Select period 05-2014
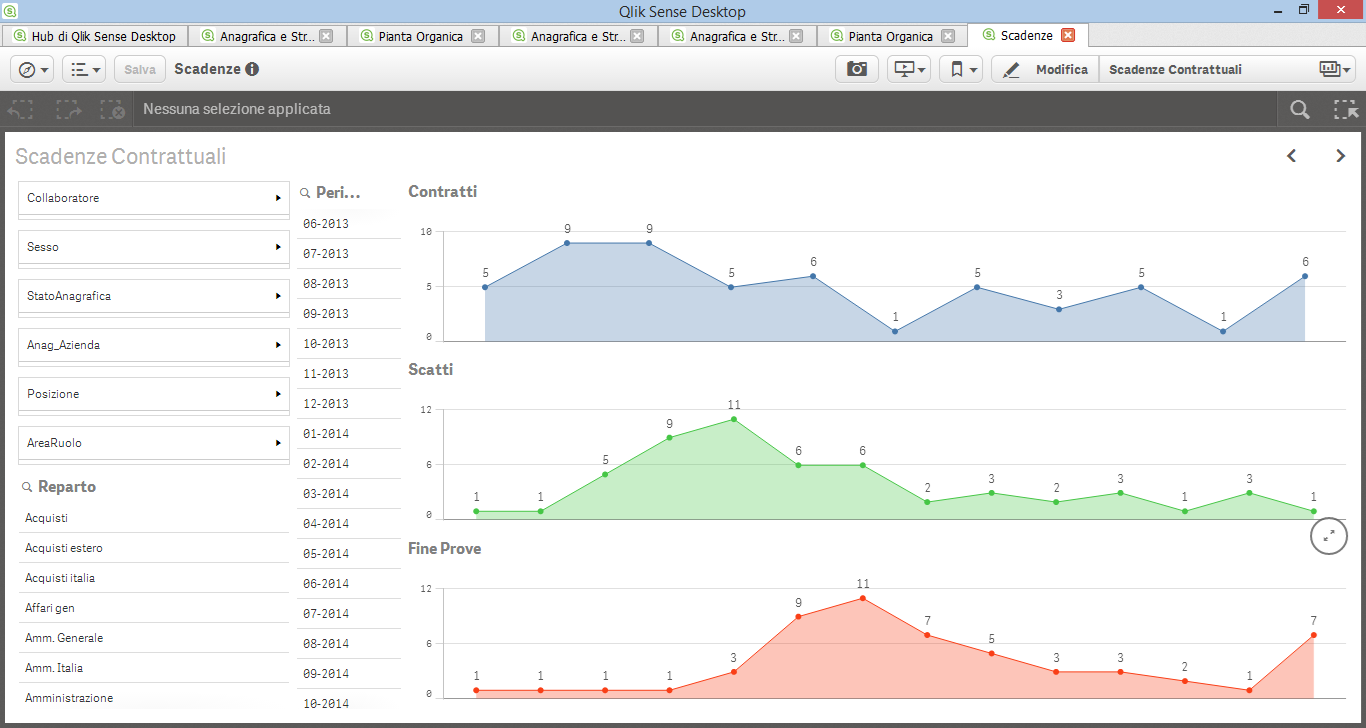1366x728 pixels. [348, 554]
